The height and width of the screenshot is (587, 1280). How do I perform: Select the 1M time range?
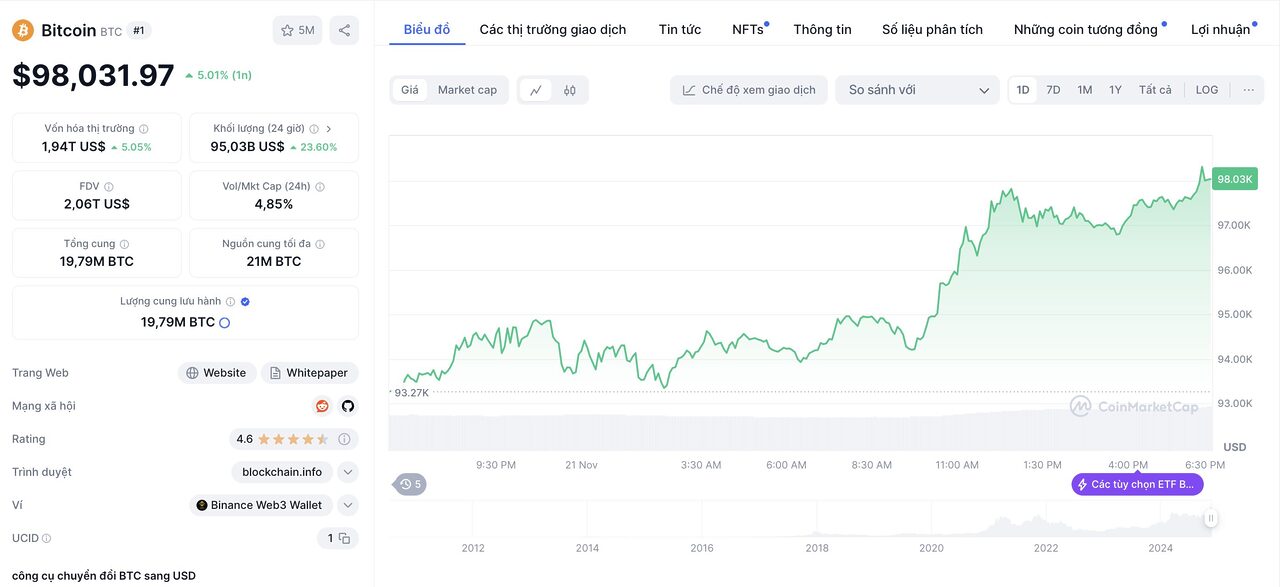[x=1084, y=90]
